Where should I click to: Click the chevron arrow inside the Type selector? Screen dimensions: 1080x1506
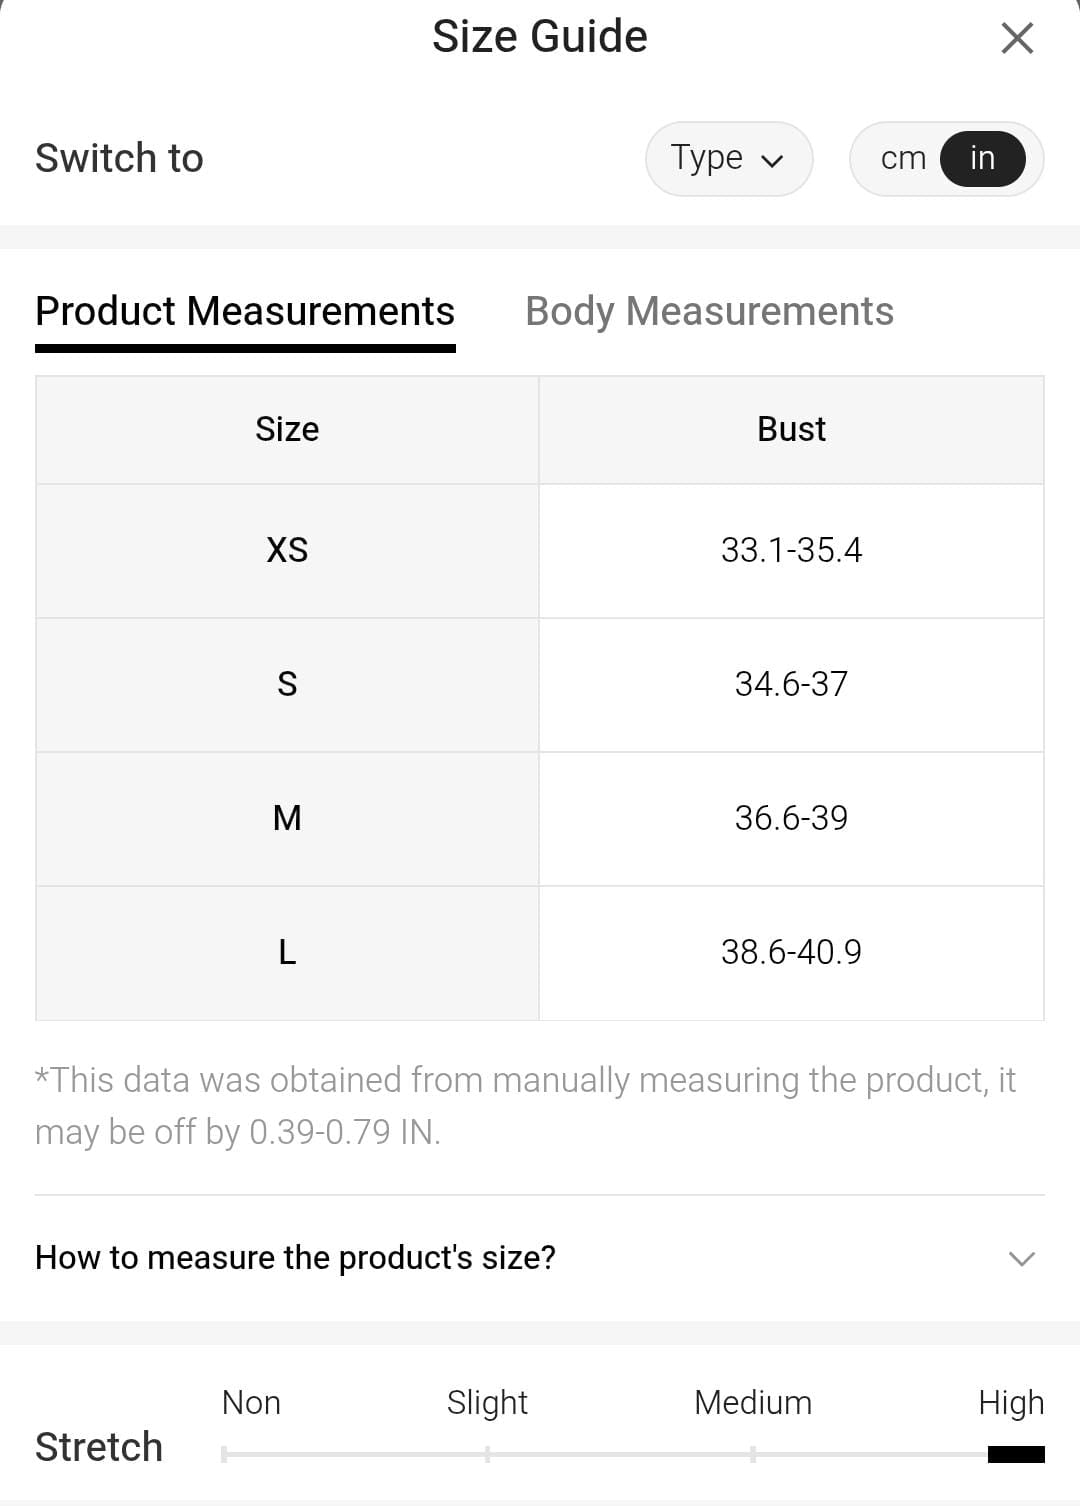pos(772,161)
